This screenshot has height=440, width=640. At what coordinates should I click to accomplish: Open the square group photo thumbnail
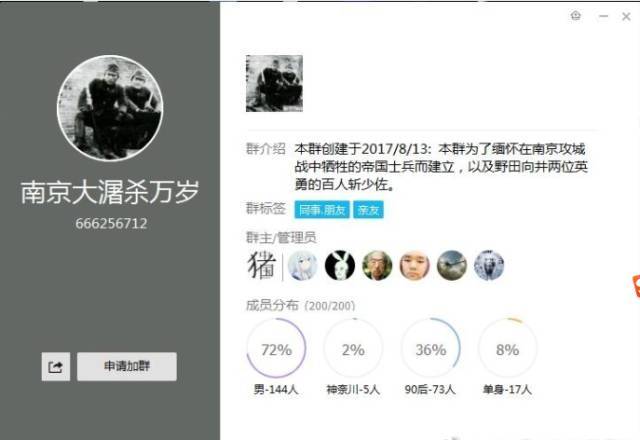tap(274, 83)
